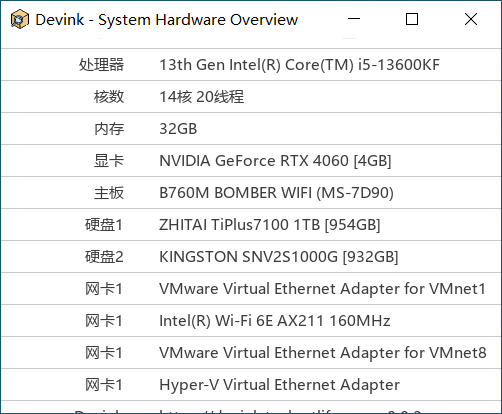This screenshot has height=414, width=502.
Task: Click the VMware Adapter for VMnet1 value
Action: click(322, 289)
